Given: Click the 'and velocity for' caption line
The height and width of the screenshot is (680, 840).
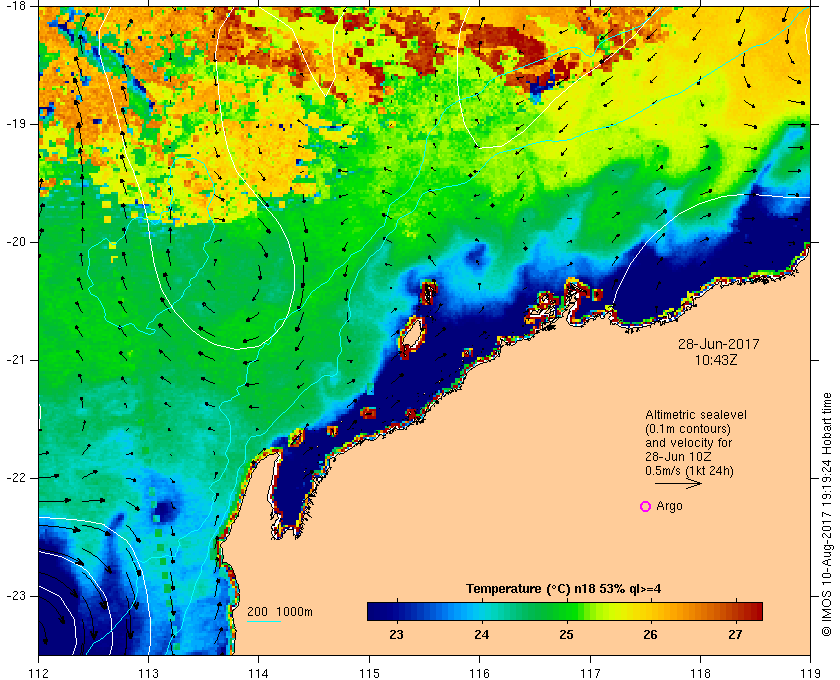Looking at the screenshot, I should [x=688, y=443].
